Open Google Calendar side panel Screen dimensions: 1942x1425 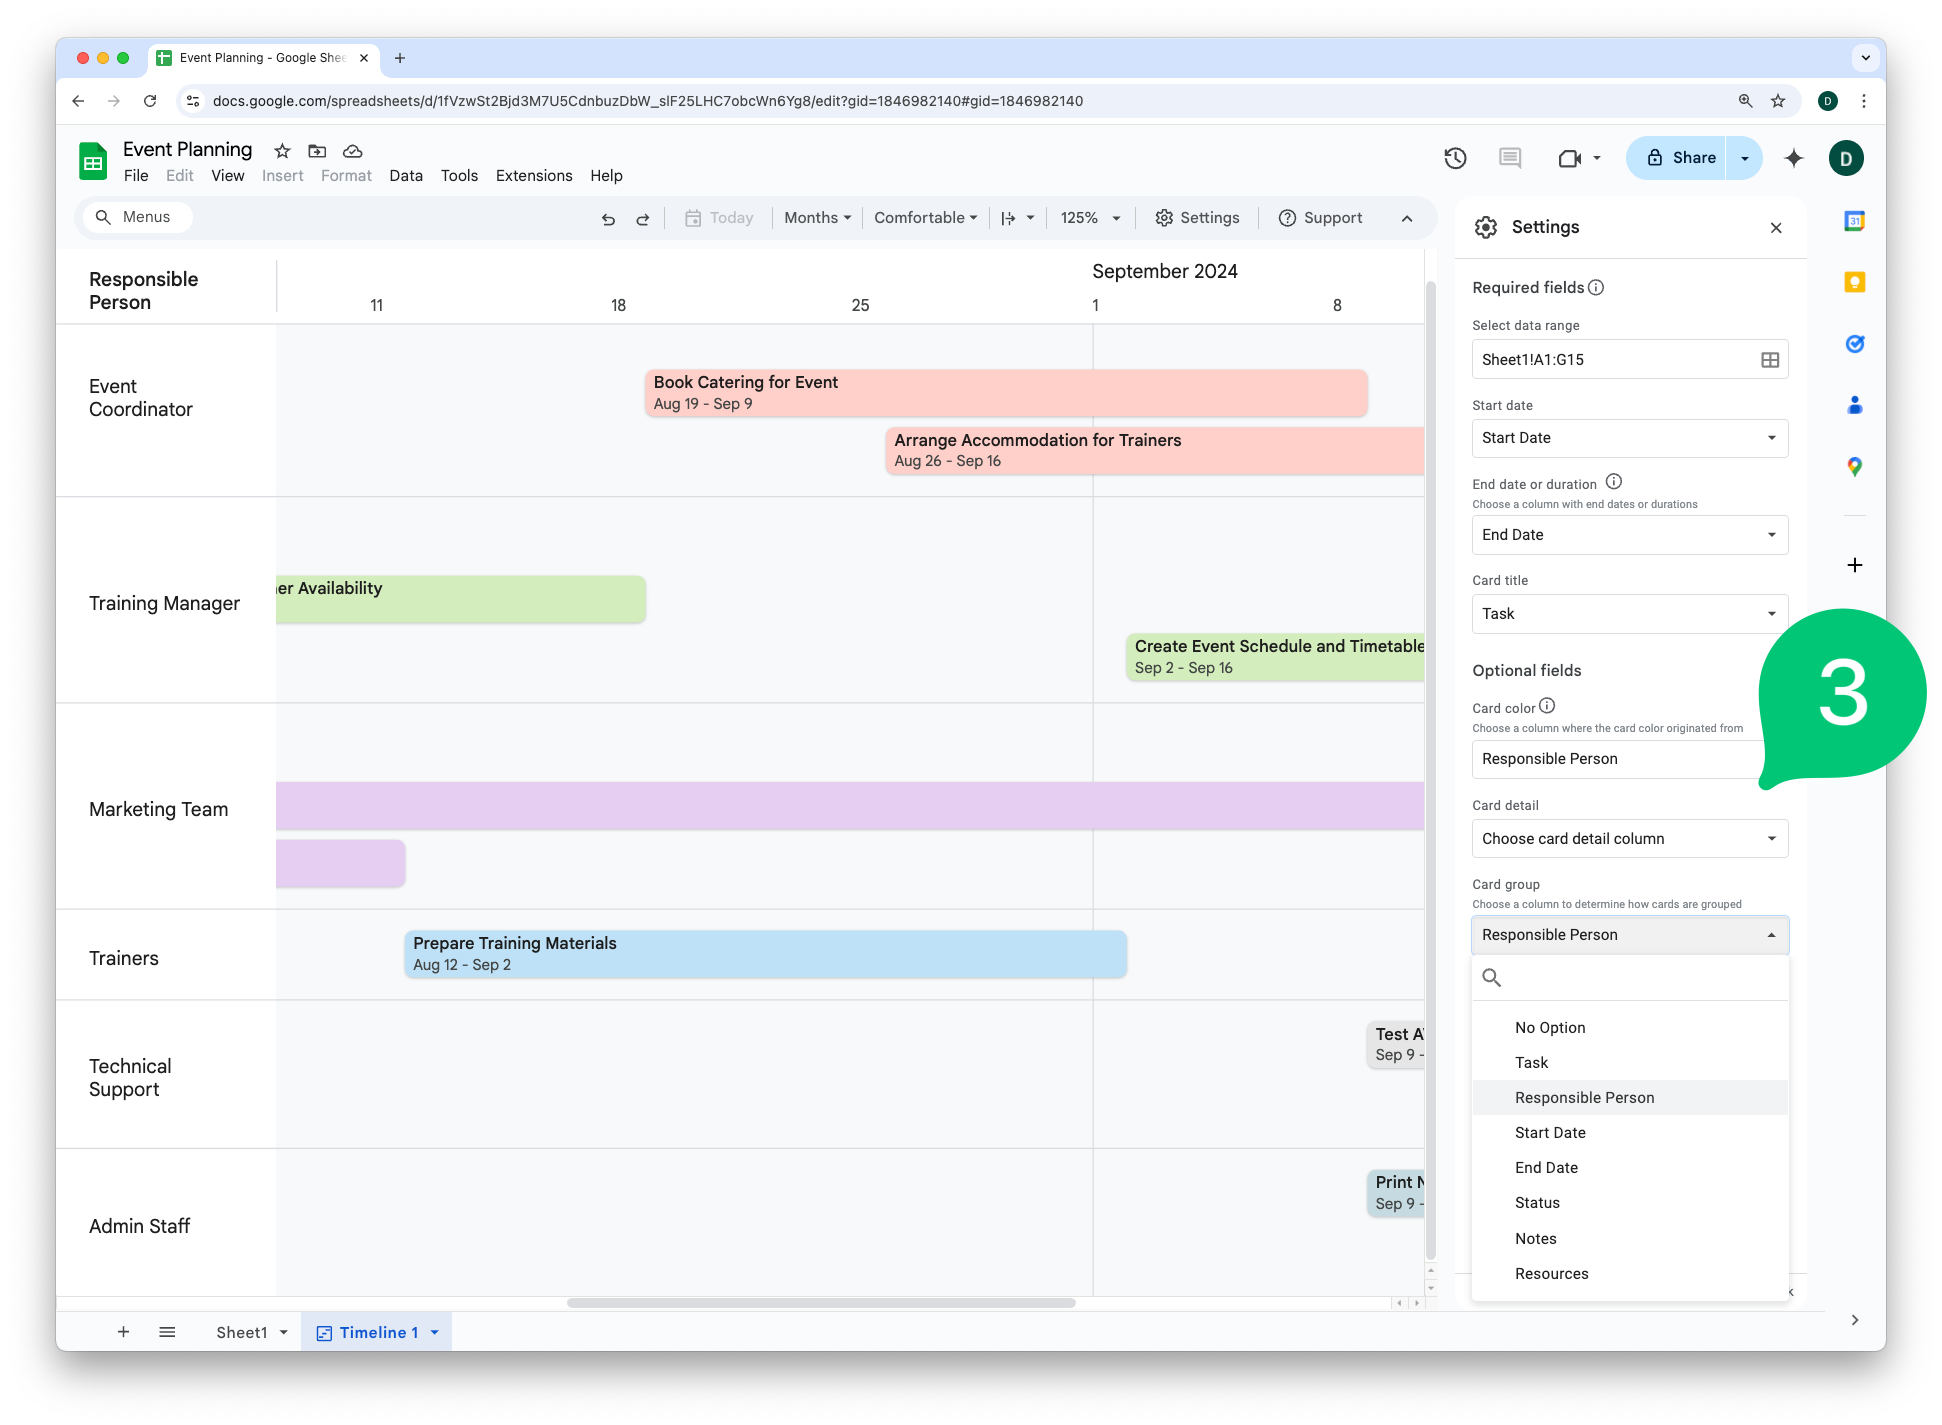pos(1855,221)
